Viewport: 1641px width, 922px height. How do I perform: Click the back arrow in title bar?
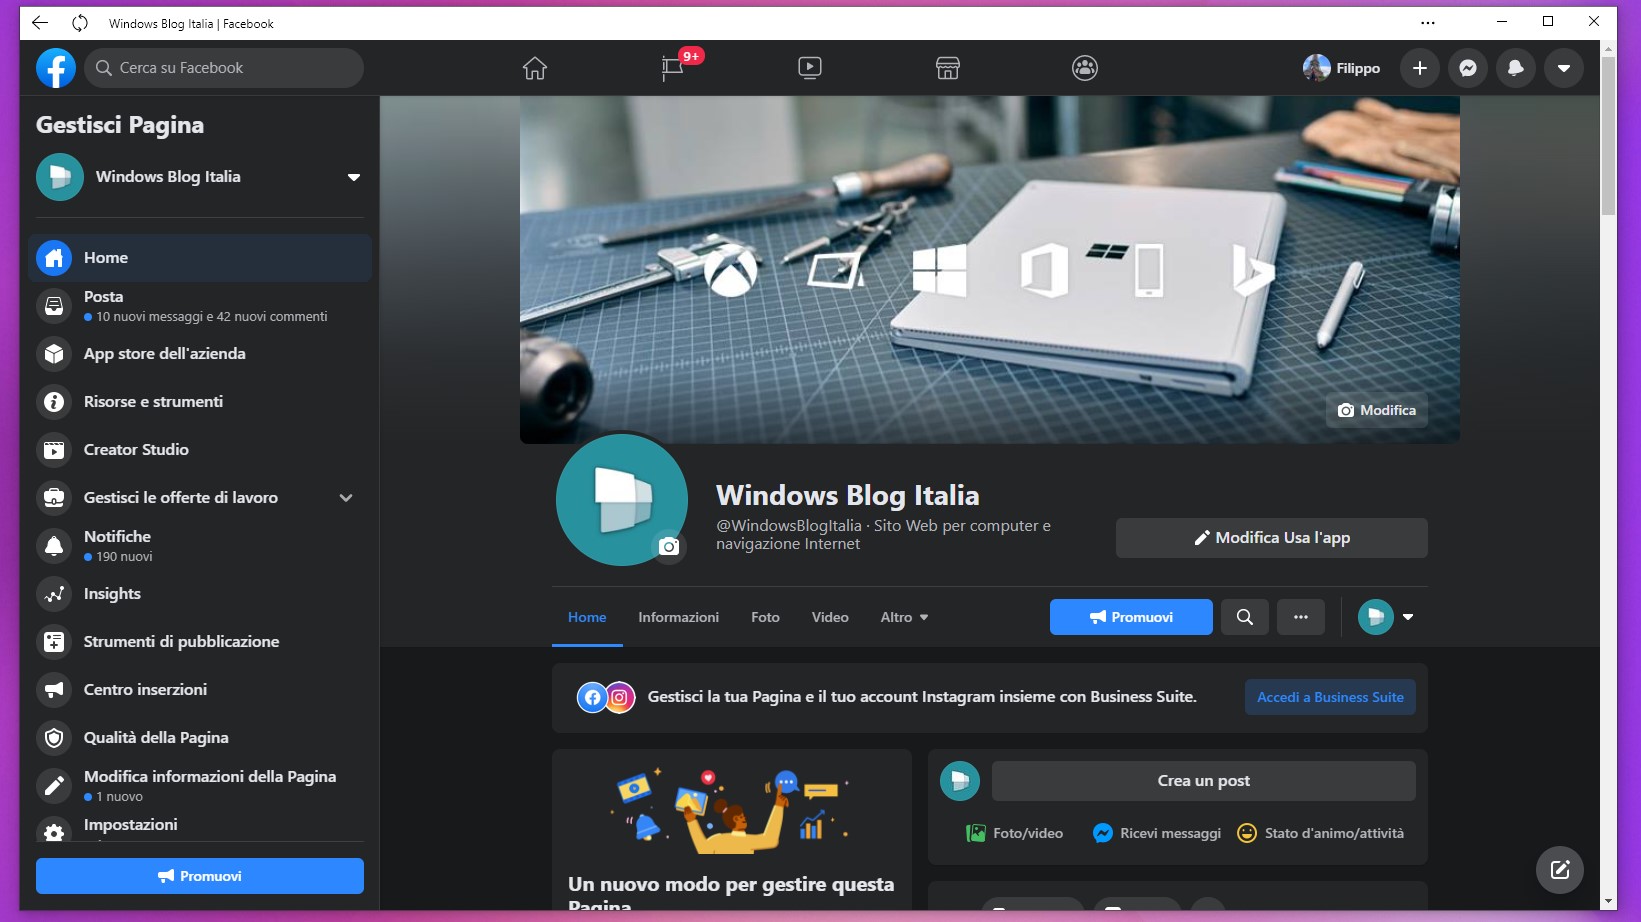click(40, 22)
